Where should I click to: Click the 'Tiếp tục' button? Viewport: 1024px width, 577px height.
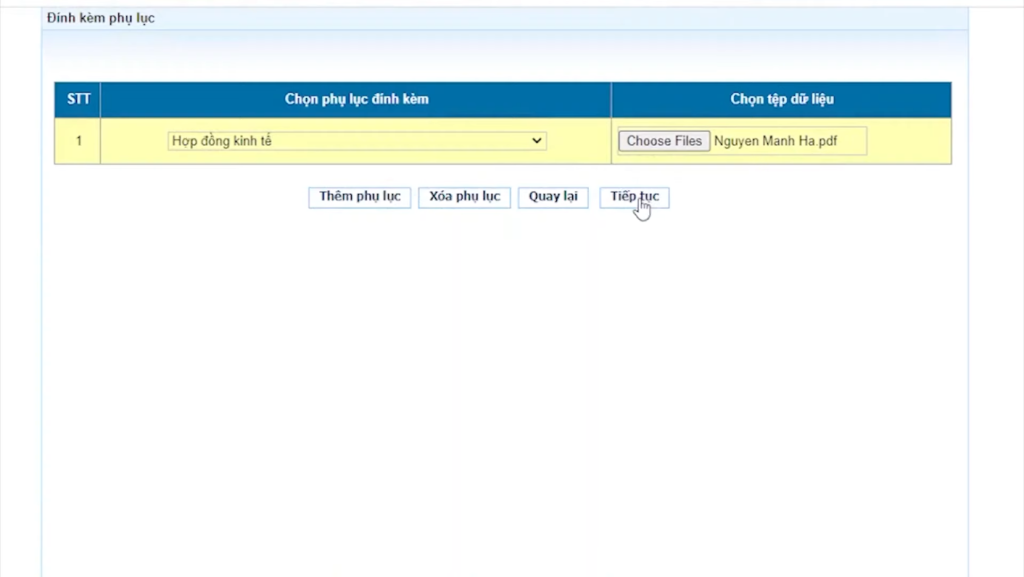634,197
